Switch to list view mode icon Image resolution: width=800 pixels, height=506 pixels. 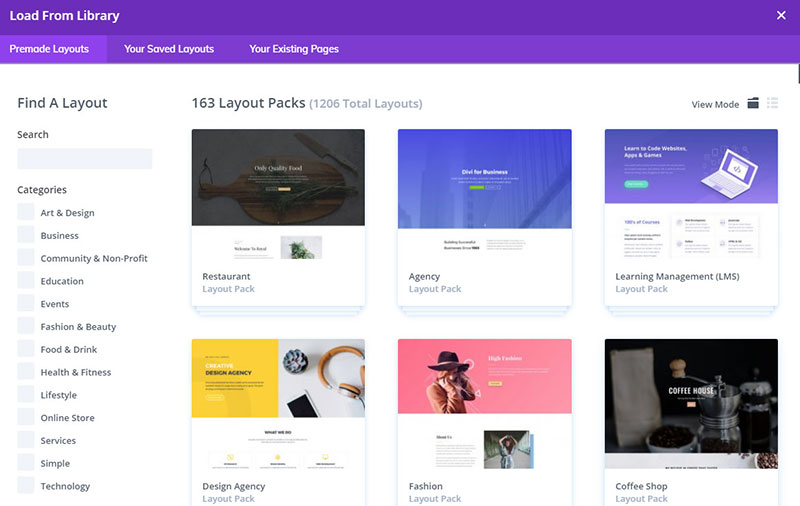click(x=772, y=103)
